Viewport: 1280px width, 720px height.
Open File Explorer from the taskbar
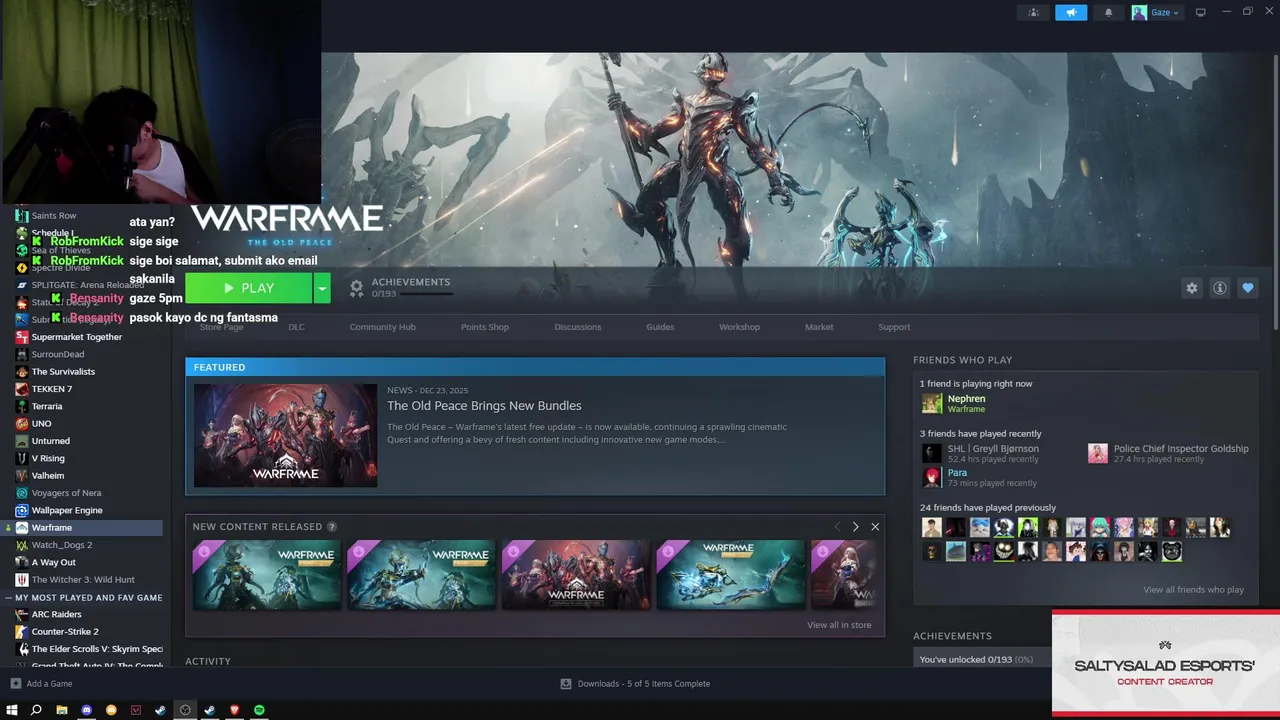61,710
